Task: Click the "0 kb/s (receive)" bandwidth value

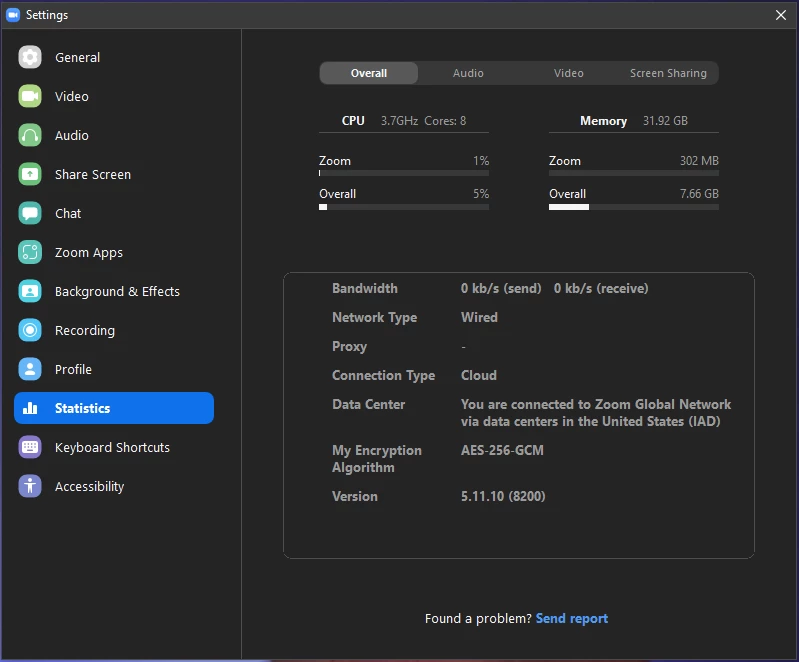Action: click(601, 288)
